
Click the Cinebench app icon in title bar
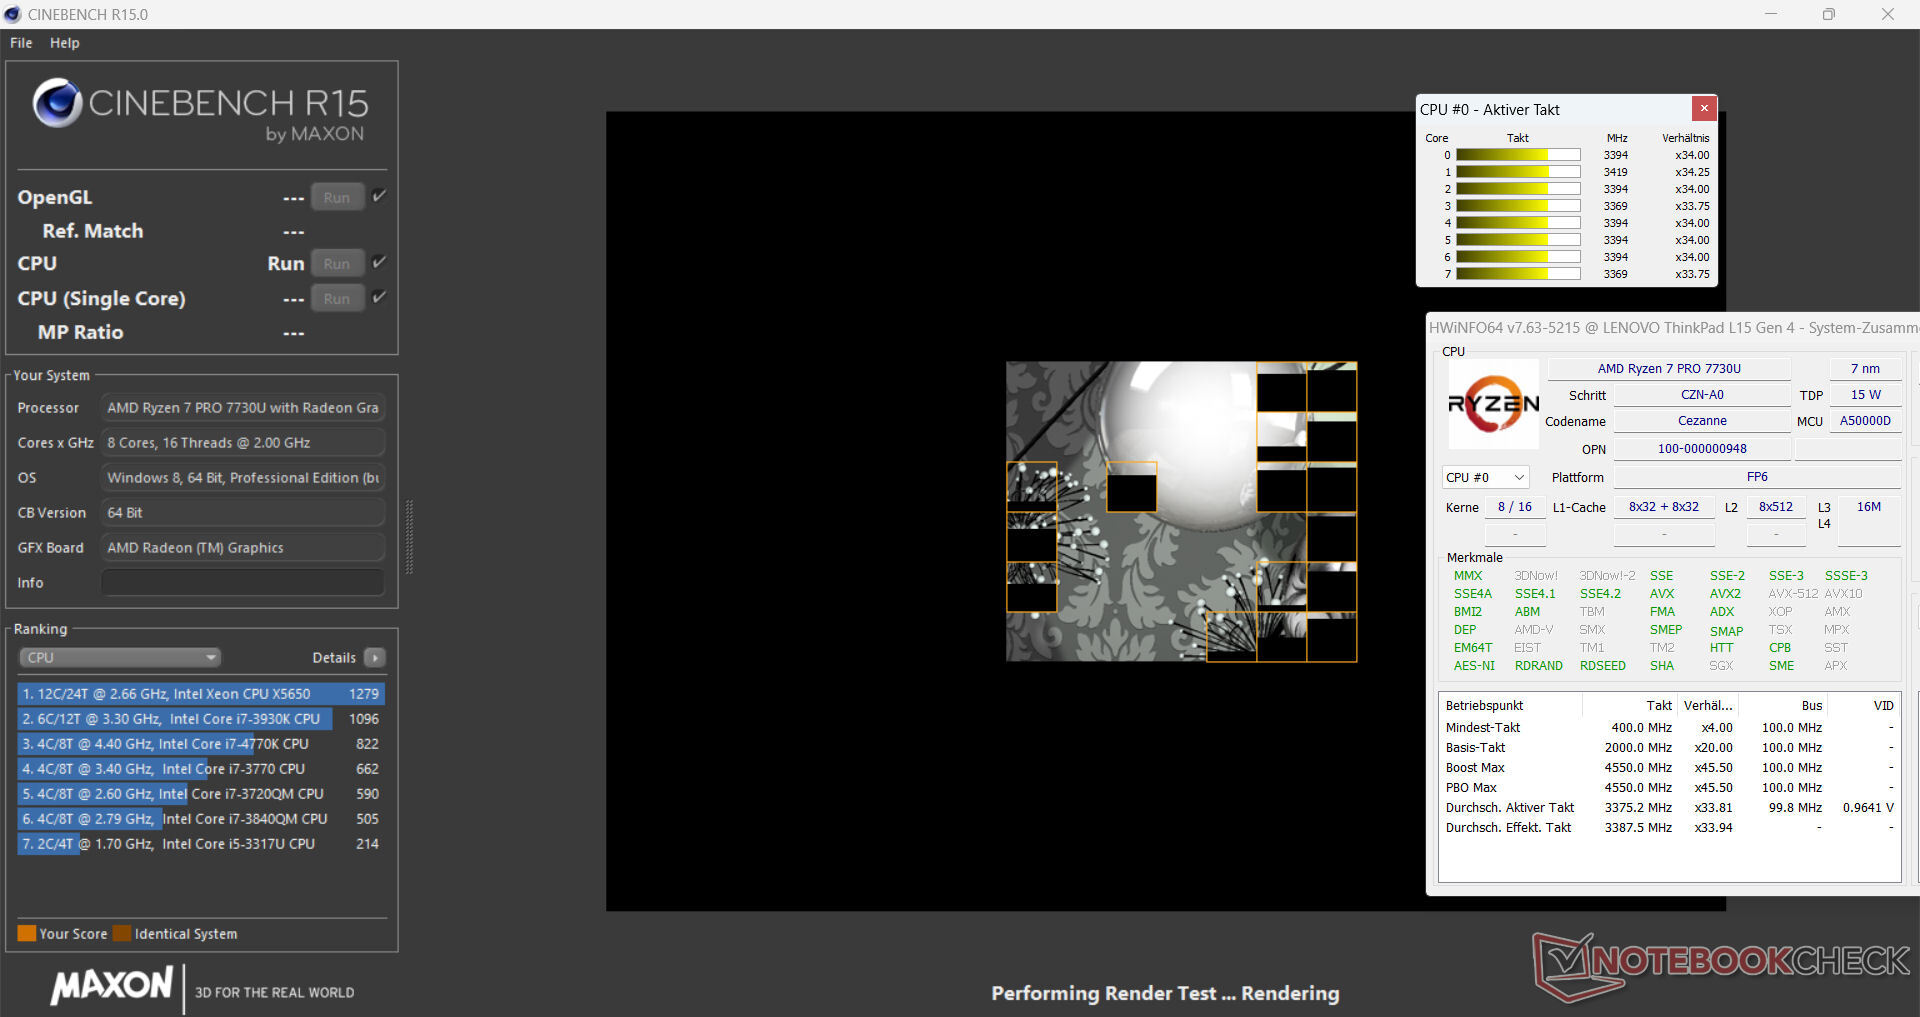(x=12, y=14)
